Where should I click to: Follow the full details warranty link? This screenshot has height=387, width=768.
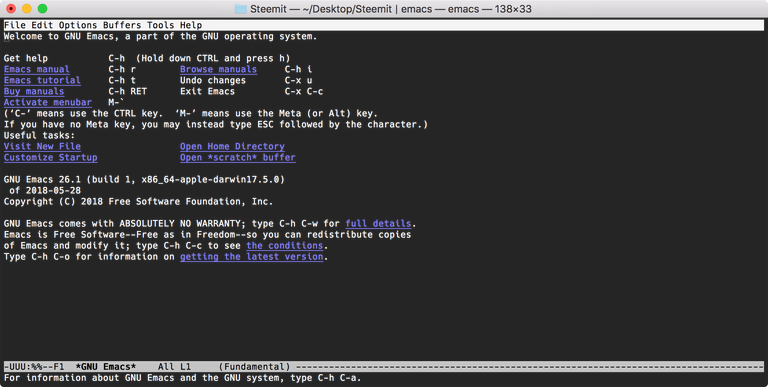[378, 224]
